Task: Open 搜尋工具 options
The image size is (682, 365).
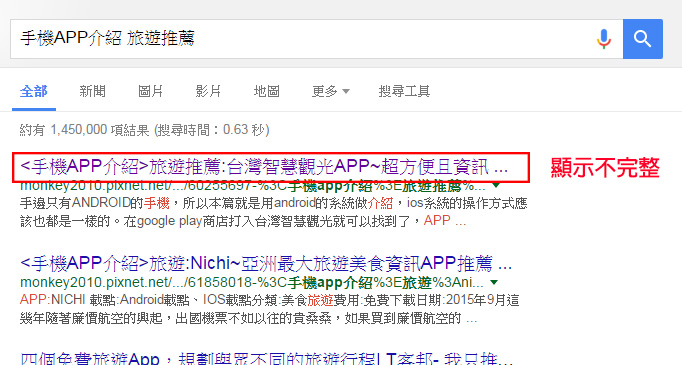Action: tap(404, 91)
